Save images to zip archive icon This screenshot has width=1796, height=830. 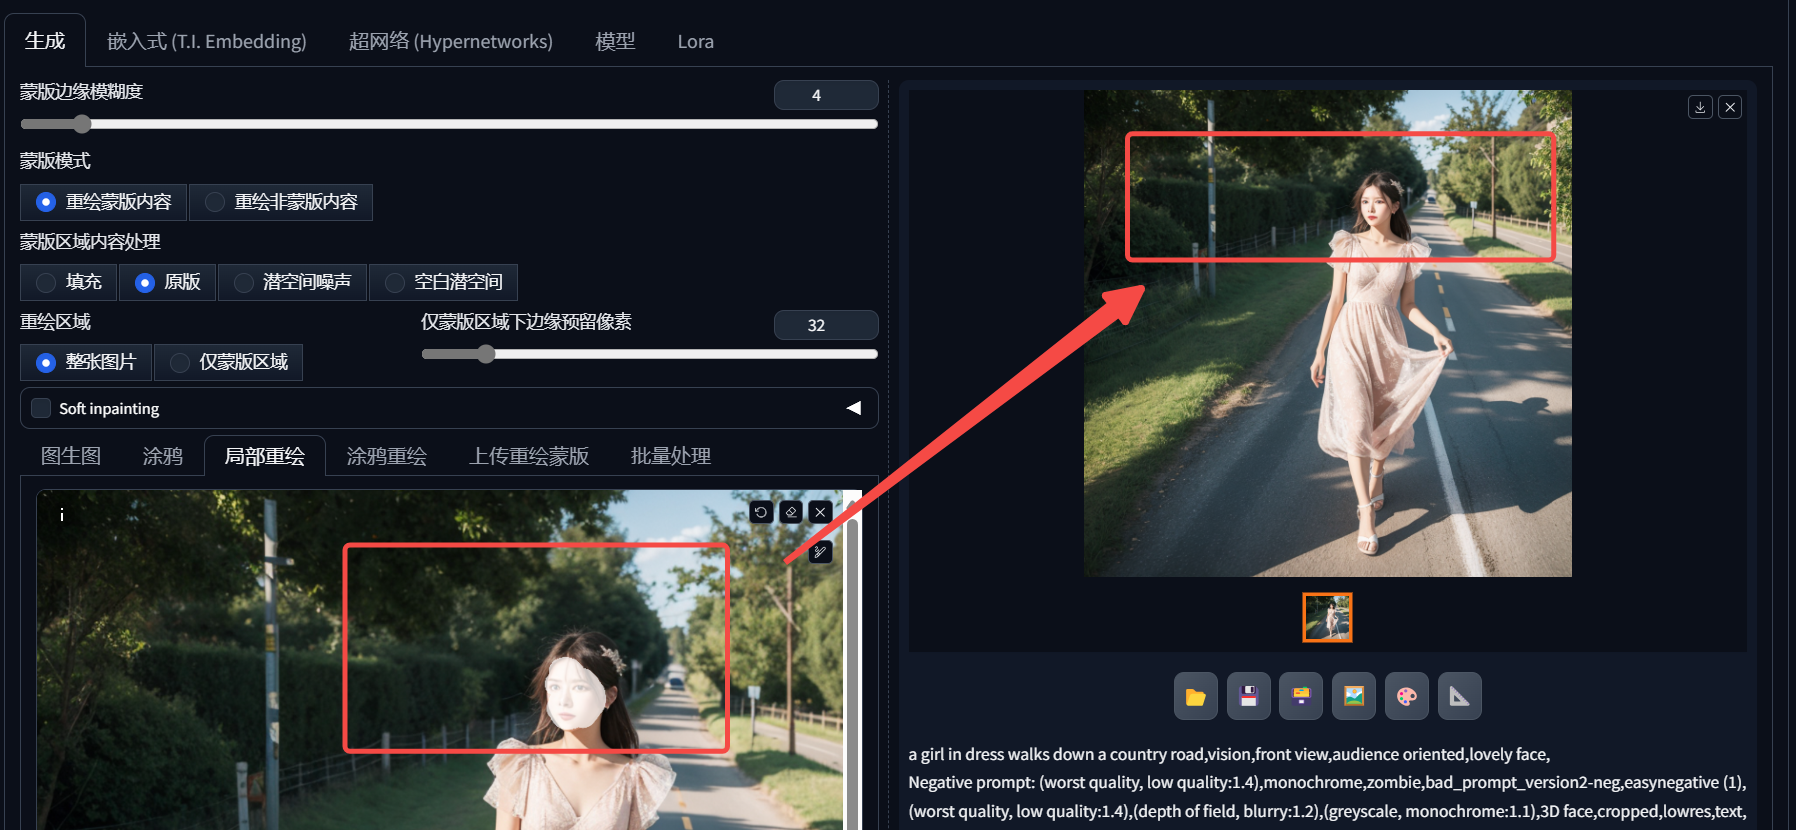[1301, 696]
